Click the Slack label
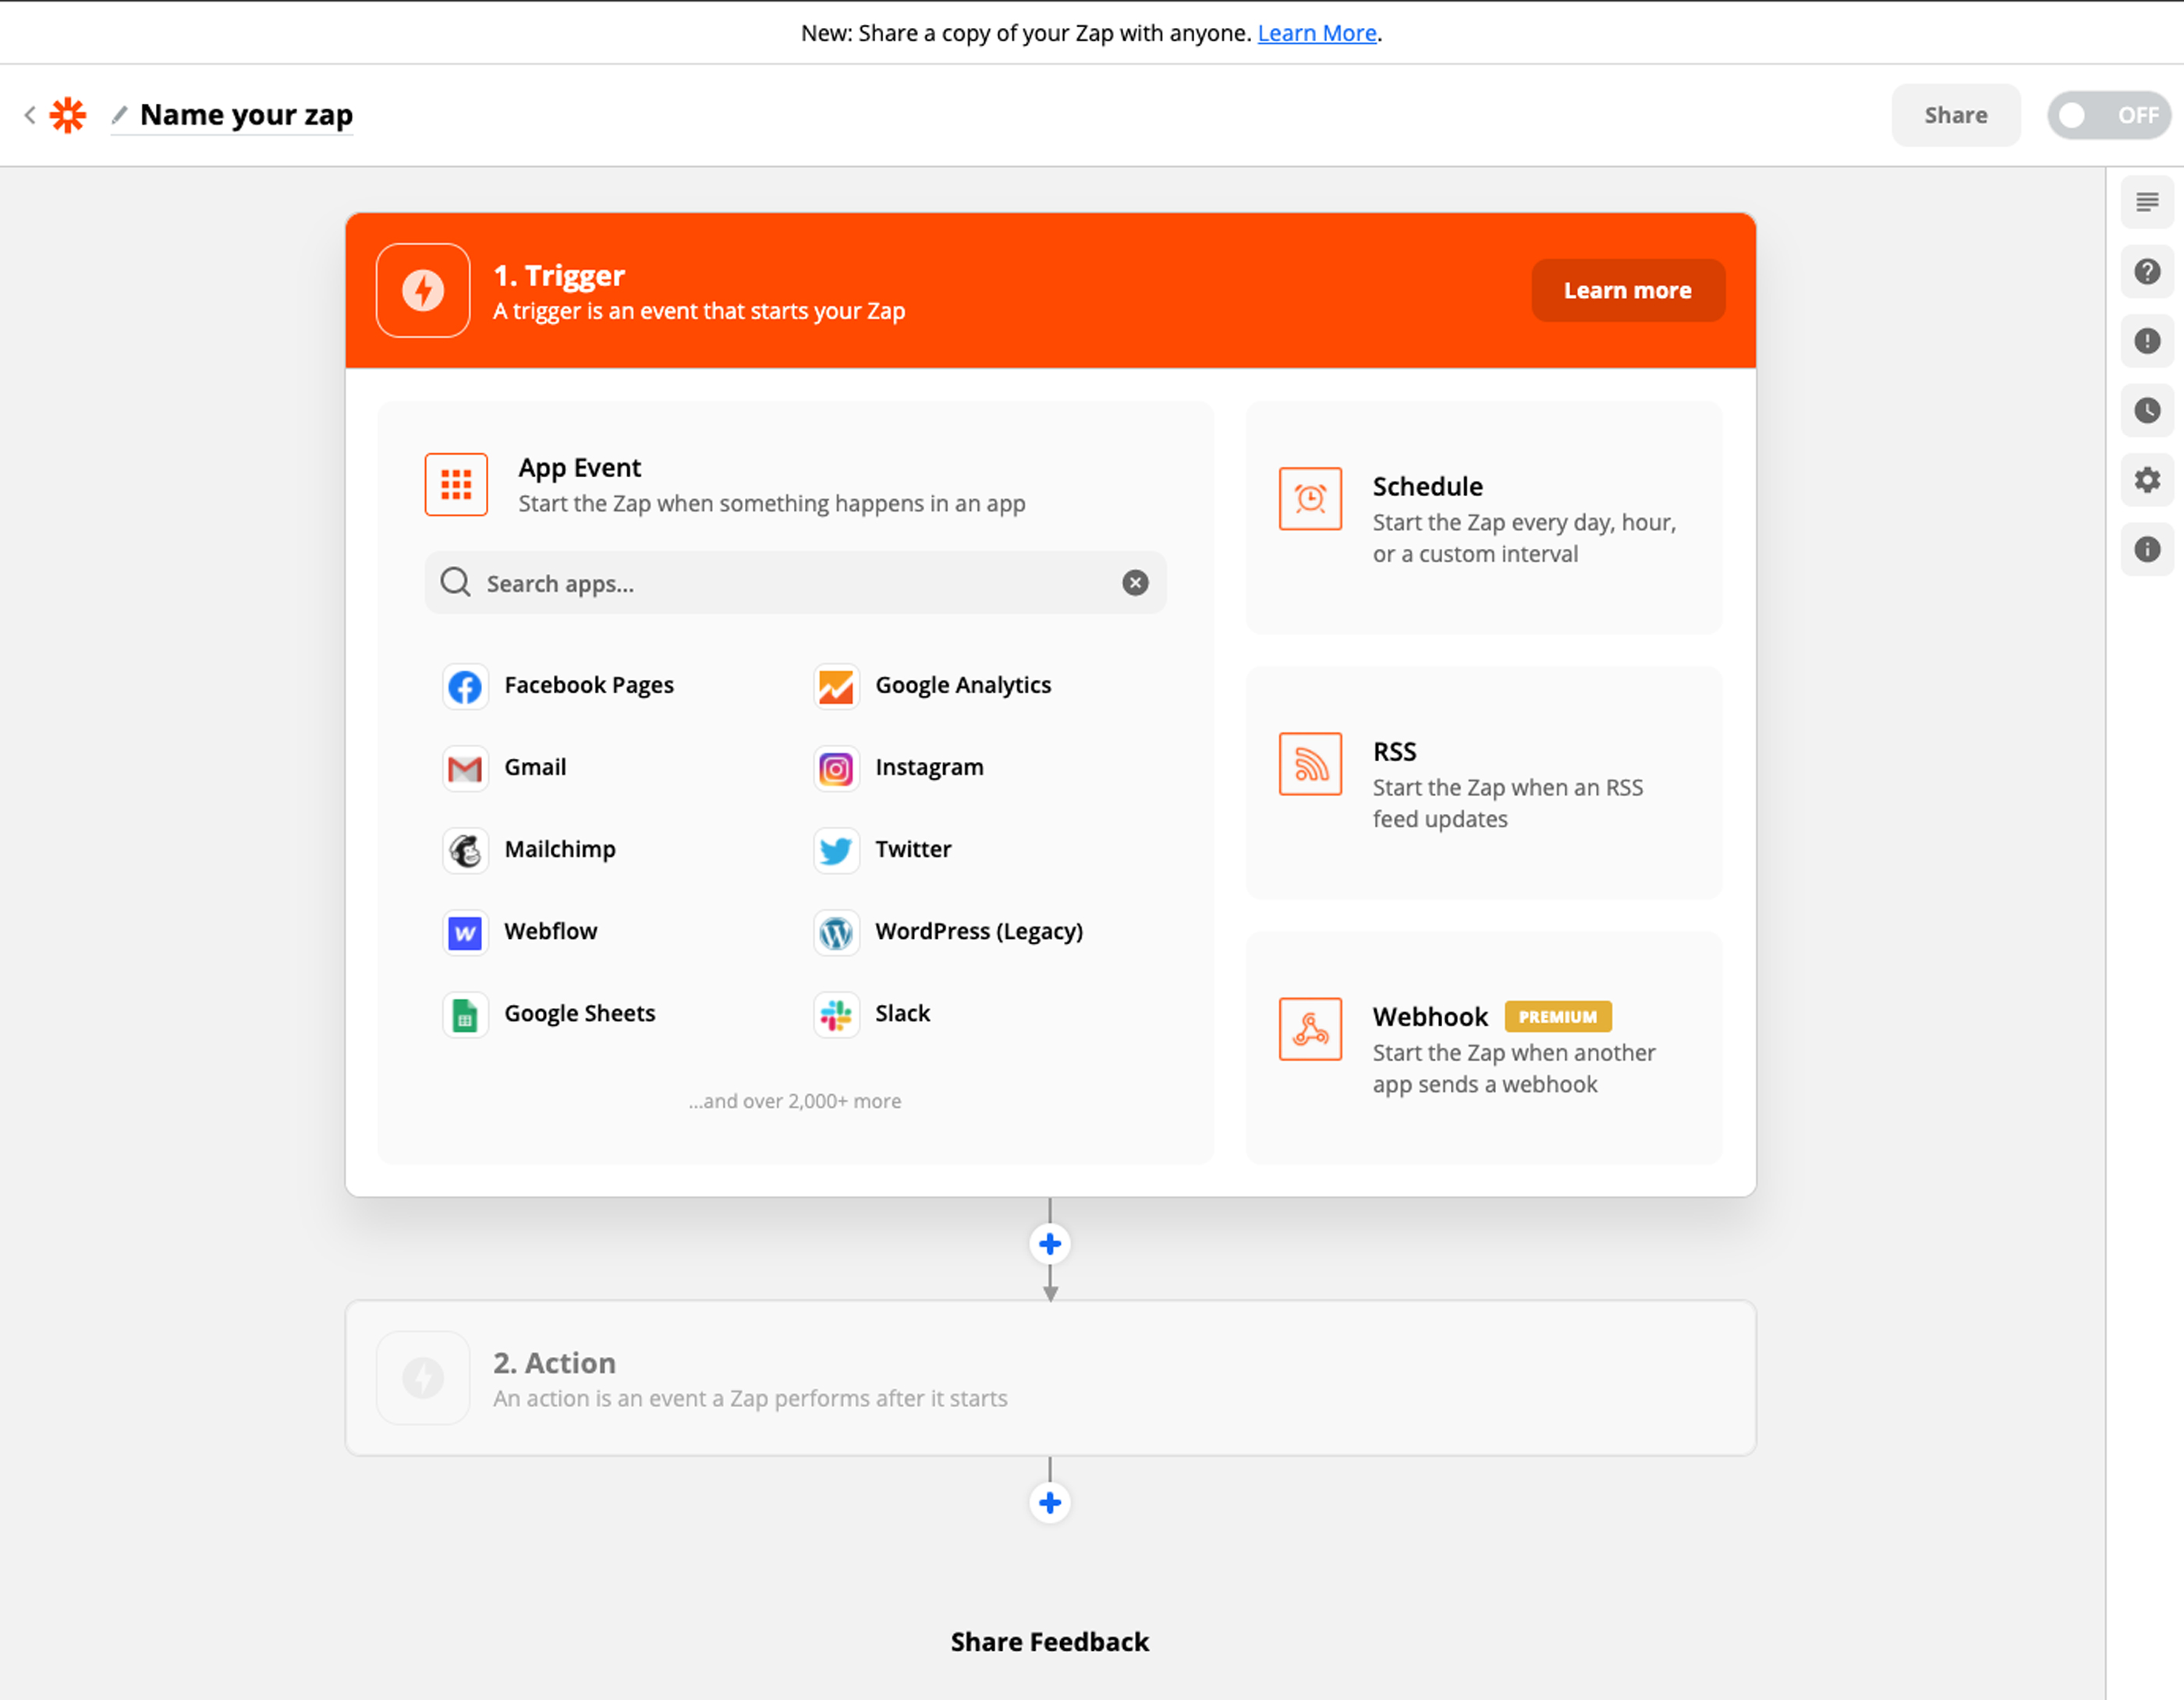The width and height of the screenshot is (2184, 1700). pyautogui.click(x=902, y=1013)
